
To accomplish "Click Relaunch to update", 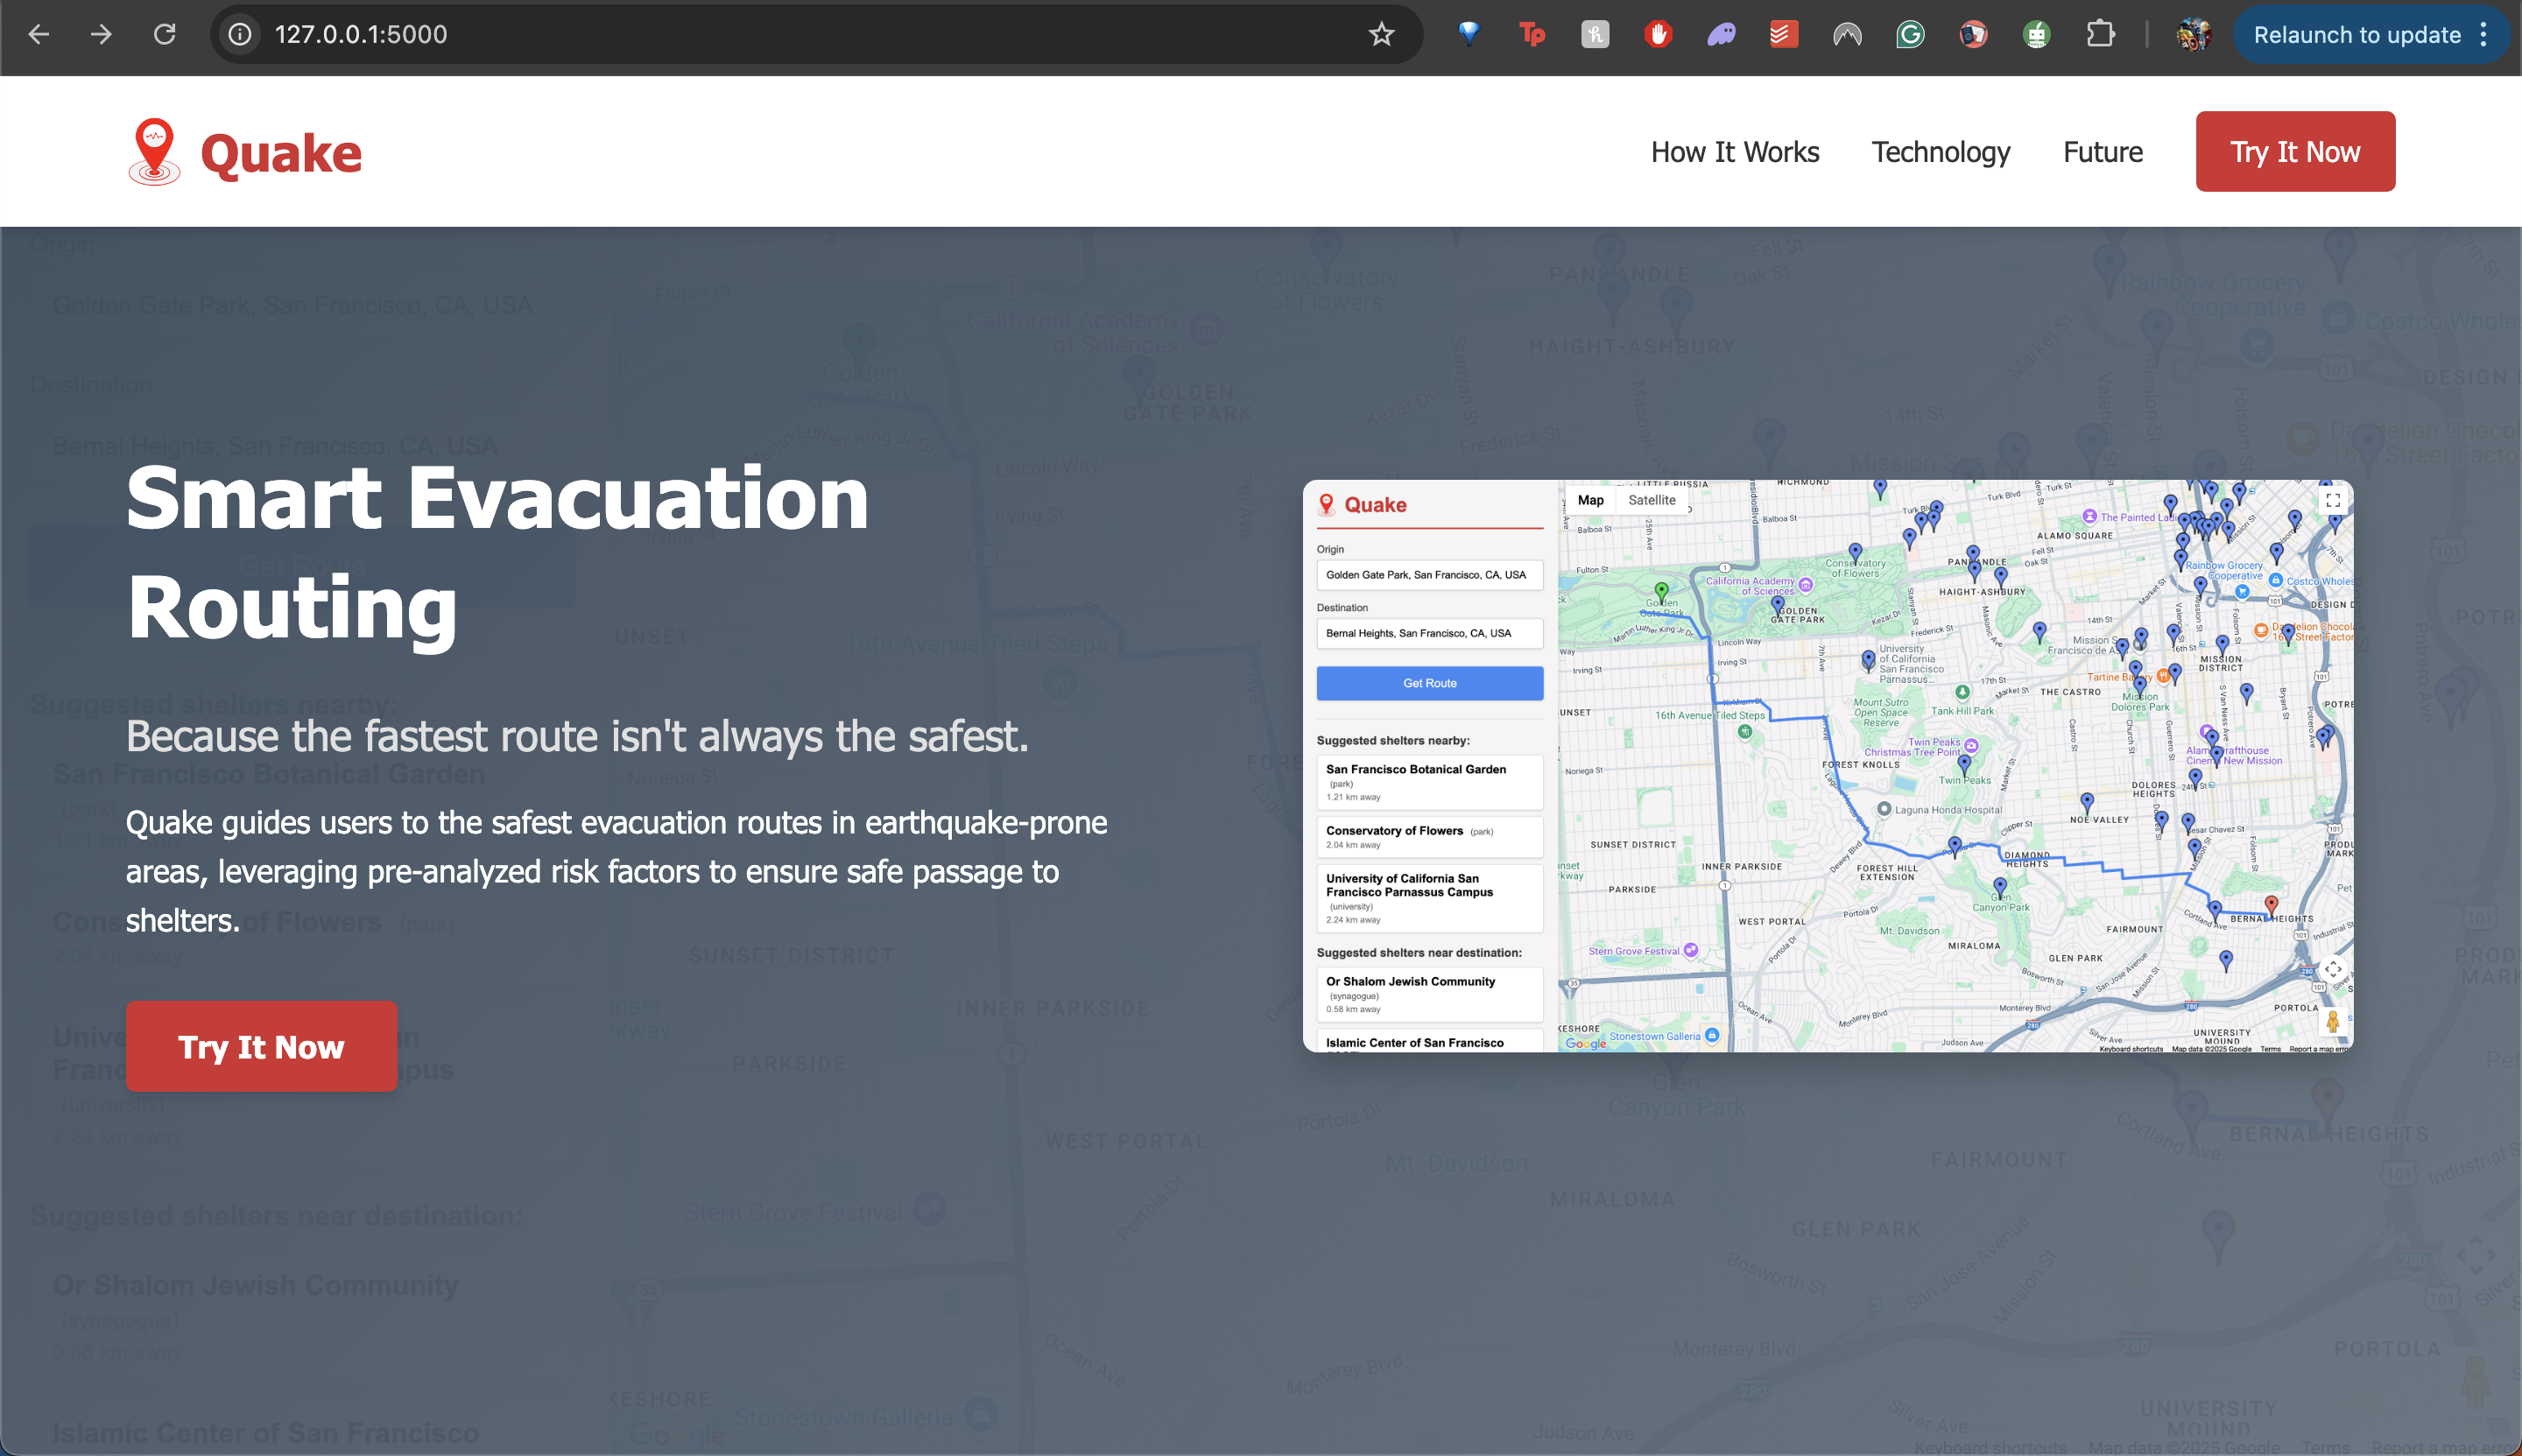I will pos(2356,35).
